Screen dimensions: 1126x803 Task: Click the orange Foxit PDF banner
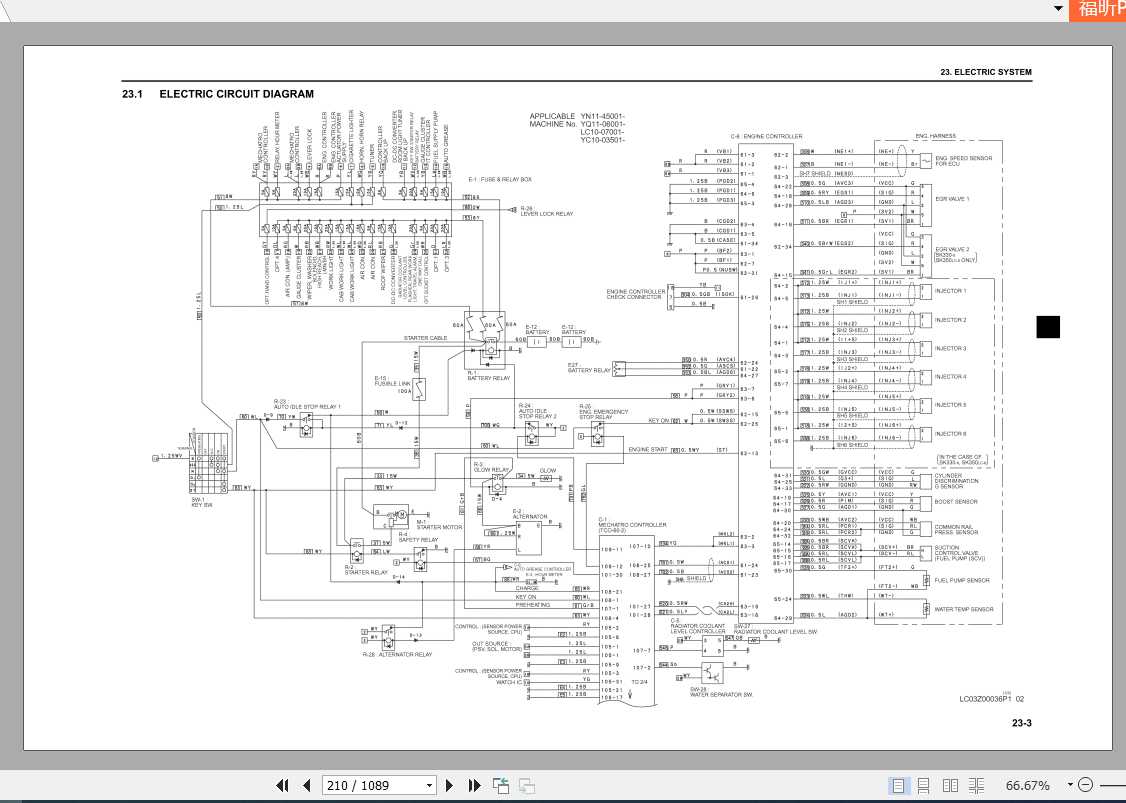pyautogui.click(x=1099, y=9)
